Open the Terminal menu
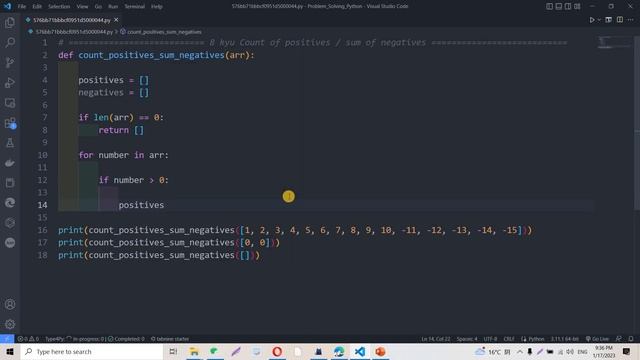Screen dimensions: 640x360 [135, 7]
